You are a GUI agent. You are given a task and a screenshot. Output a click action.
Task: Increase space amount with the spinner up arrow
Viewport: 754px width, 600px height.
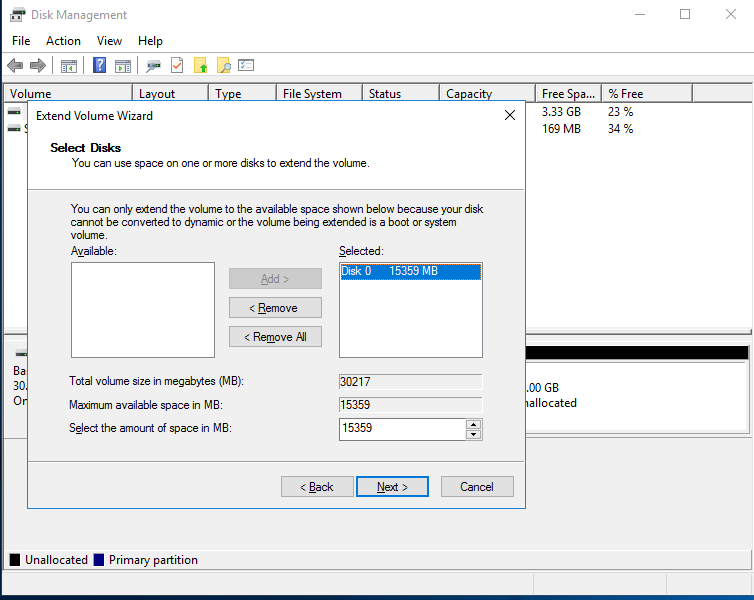[x=474, y=424]
